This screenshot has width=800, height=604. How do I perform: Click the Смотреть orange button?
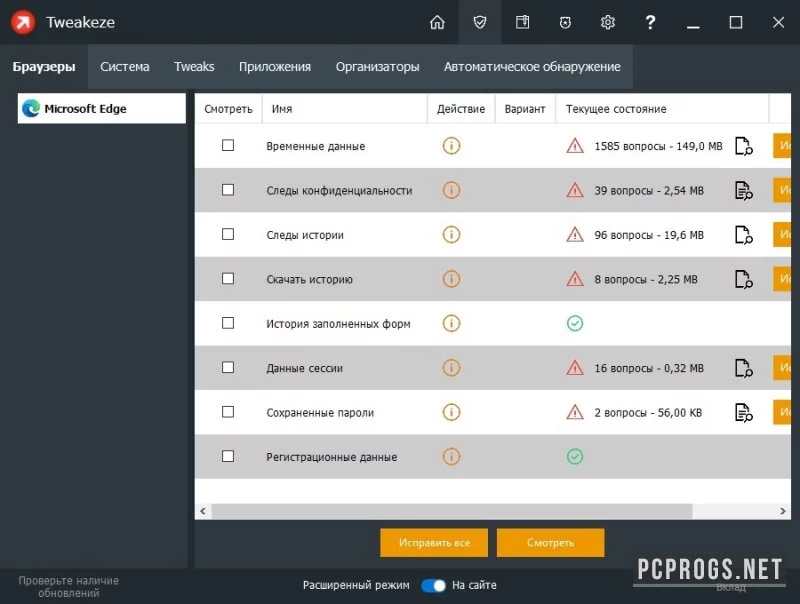(551, 543)
